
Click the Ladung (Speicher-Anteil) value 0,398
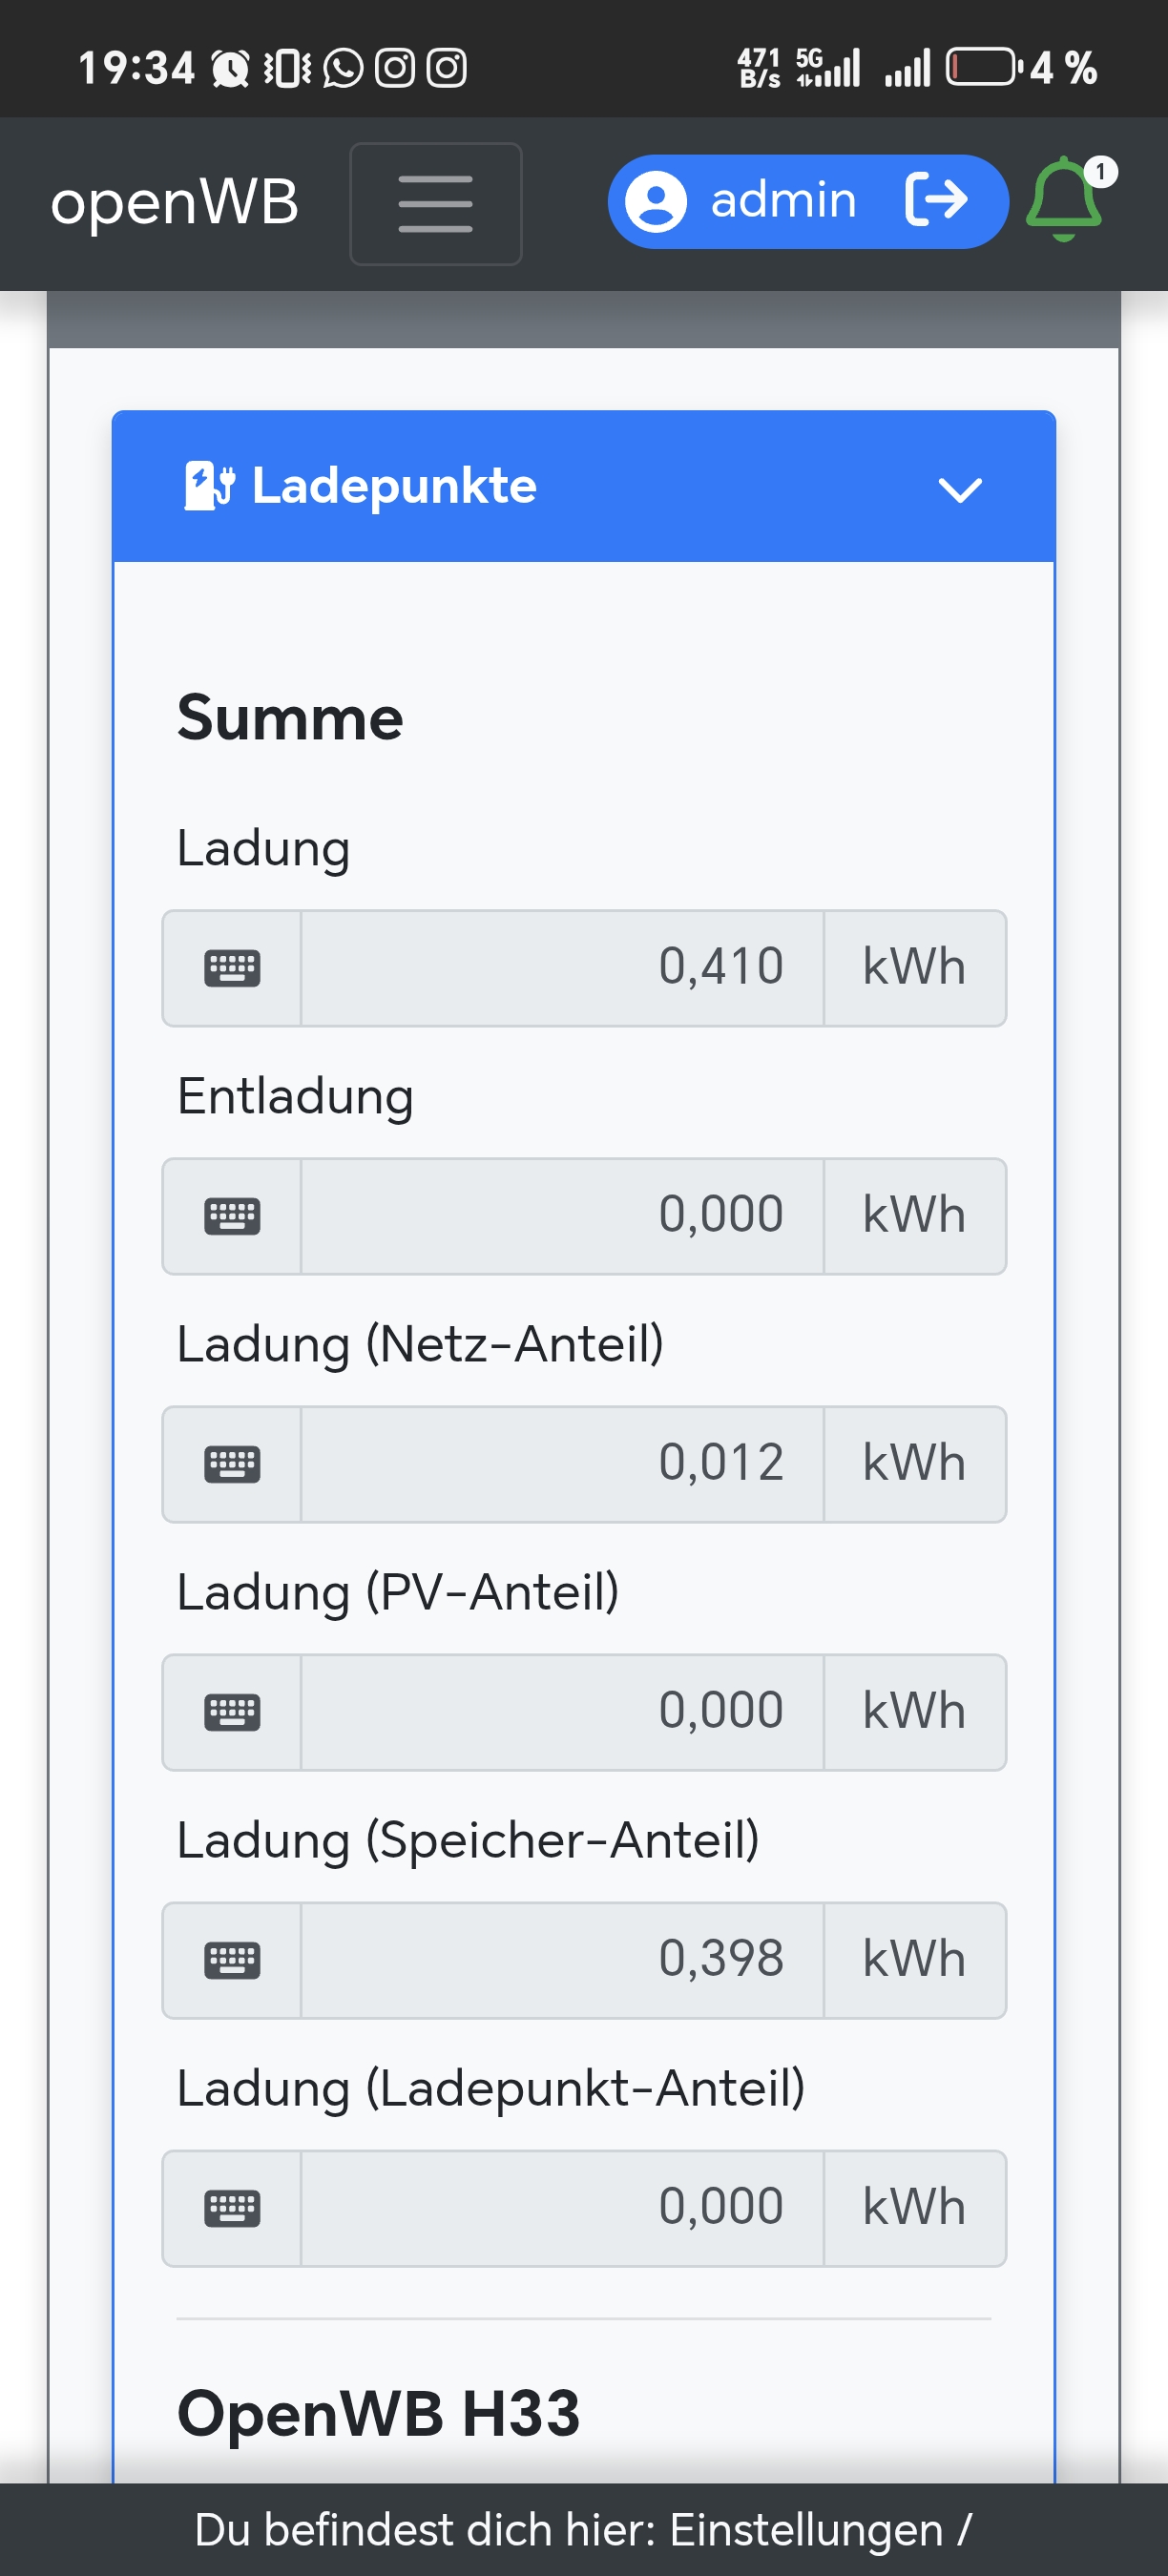coord(562,1960)
